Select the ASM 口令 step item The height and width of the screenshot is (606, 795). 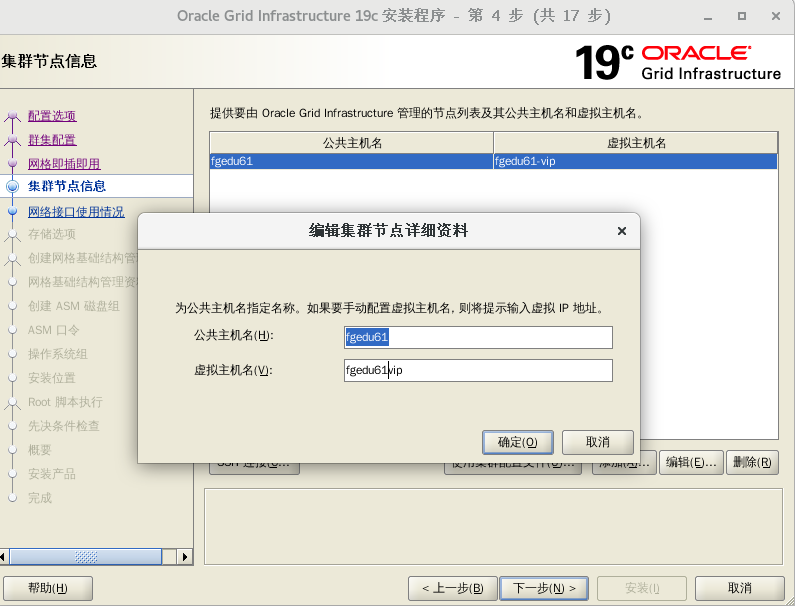point(53,330)
